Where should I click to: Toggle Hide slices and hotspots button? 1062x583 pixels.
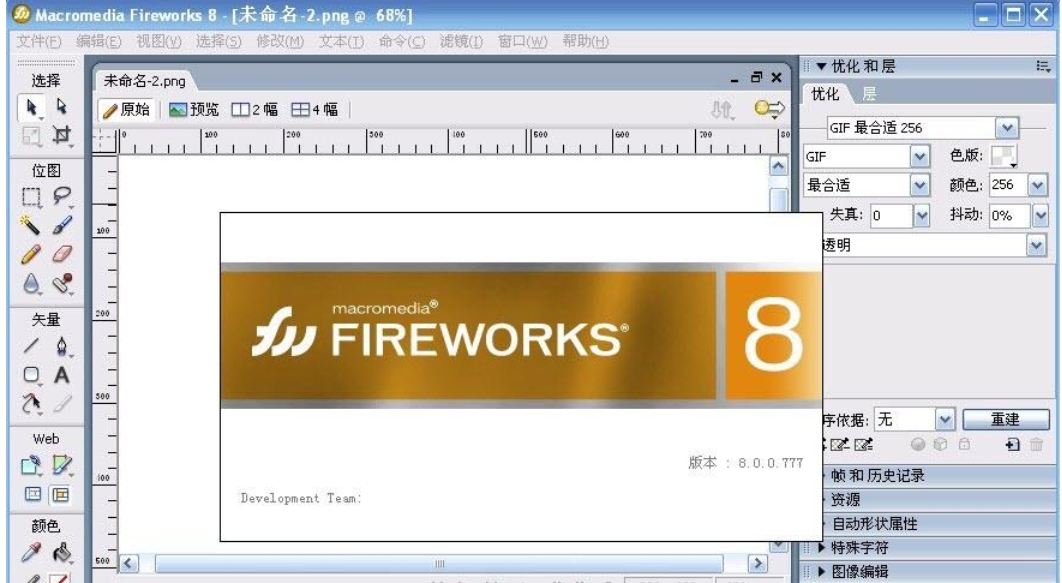click(x=33, y=494)
